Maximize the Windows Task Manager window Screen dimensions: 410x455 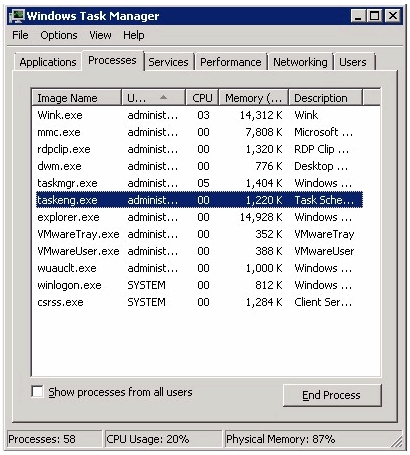[375, 16]
